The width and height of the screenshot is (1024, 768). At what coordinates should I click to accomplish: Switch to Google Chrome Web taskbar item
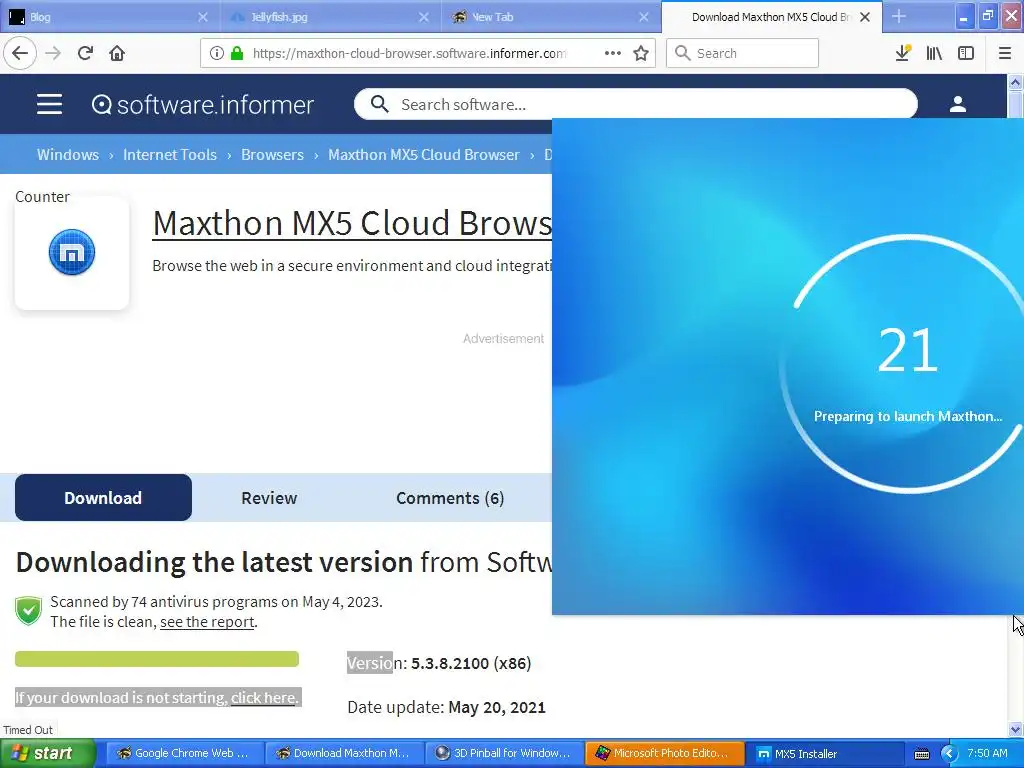pos(183,753)
